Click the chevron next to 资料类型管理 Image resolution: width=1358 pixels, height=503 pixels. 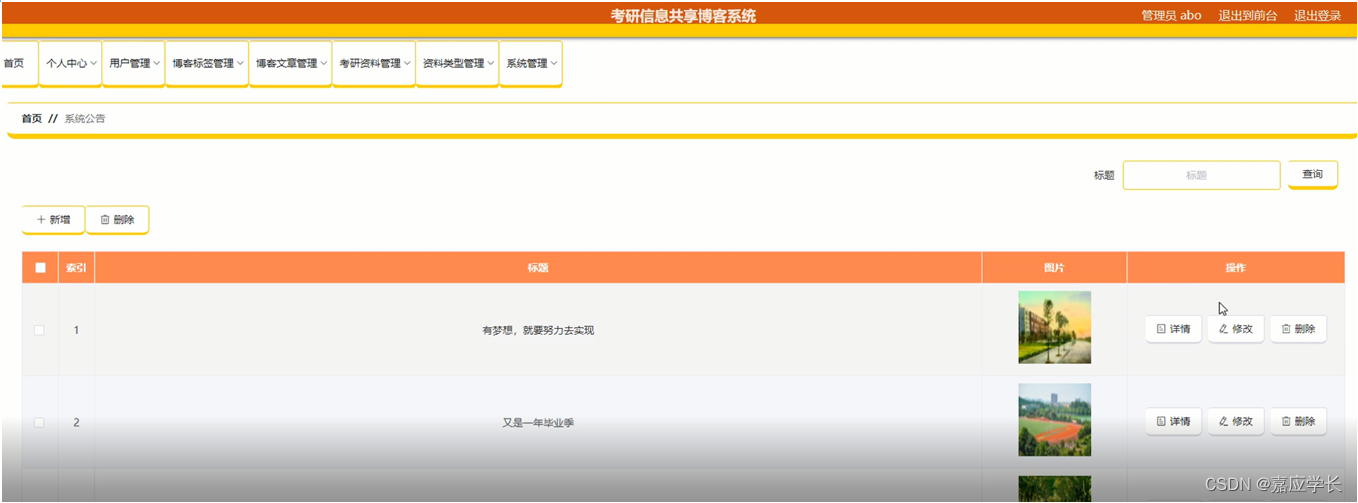tap(491, 64)
